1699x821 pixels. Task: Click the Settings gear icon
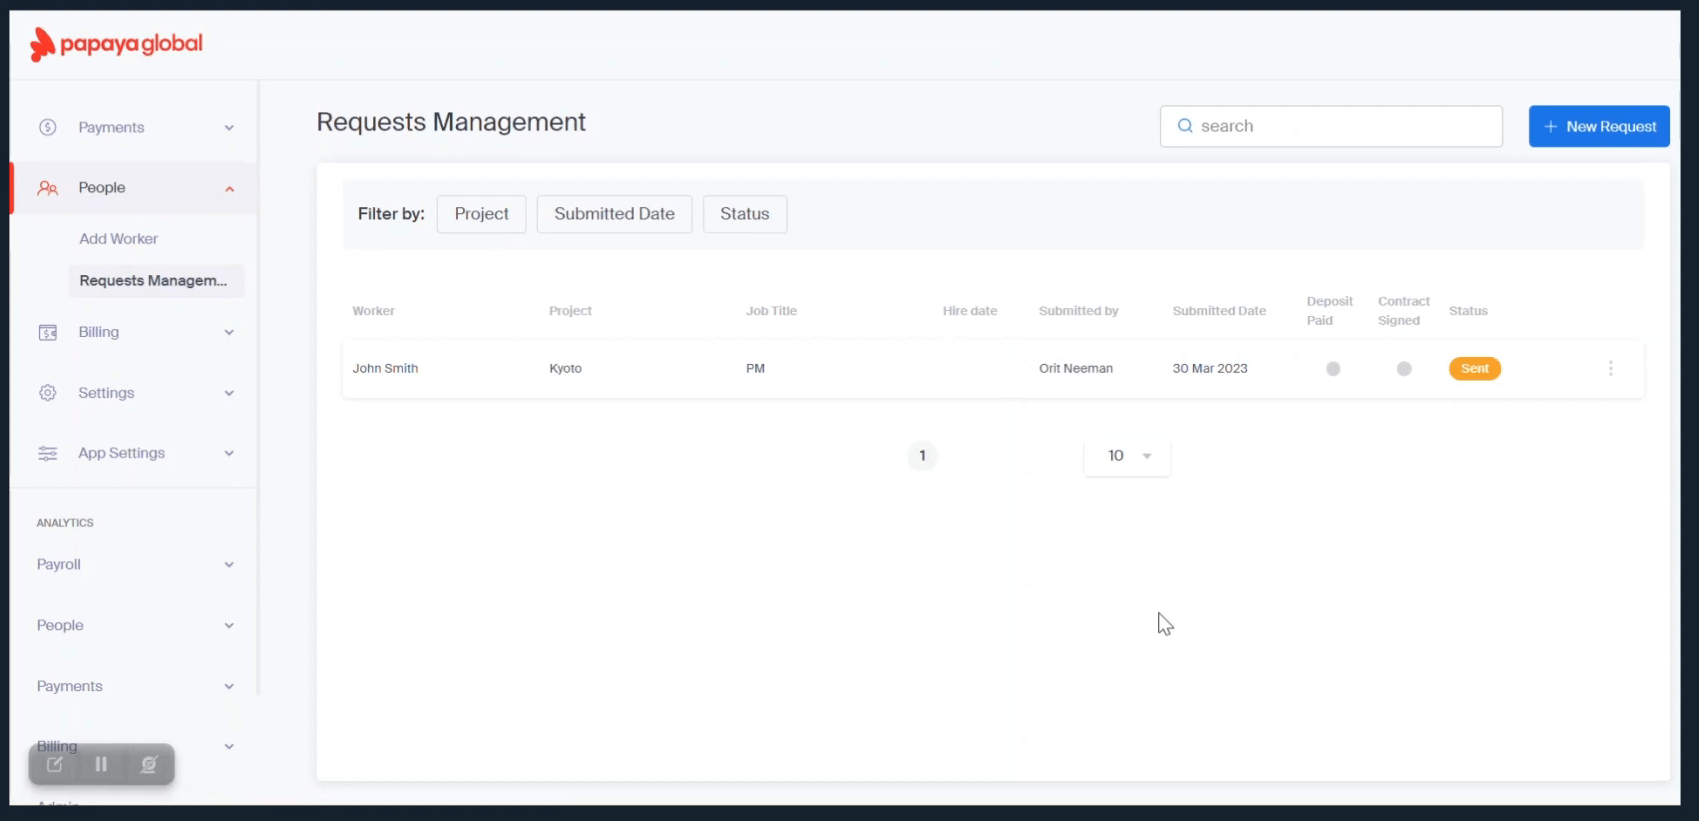(x=47, y=393)
